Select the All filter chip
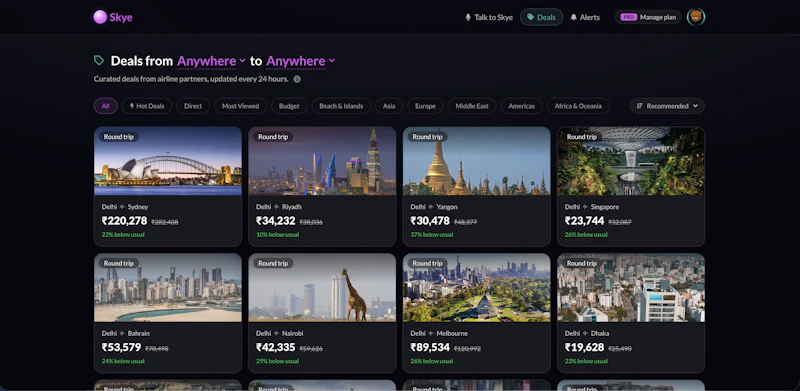The width and height of the screenshot is (800, 391). (106, 106)
